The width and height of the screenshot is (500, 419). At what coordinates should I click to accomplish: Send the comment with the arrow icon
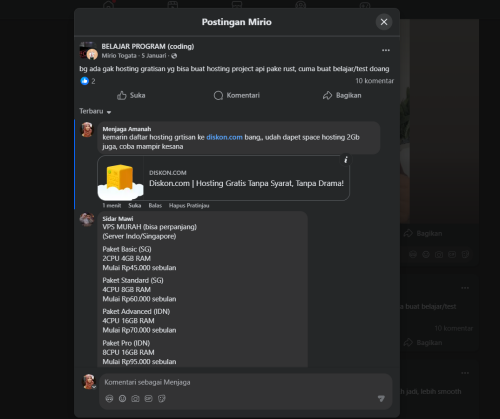tap(381, 399)
